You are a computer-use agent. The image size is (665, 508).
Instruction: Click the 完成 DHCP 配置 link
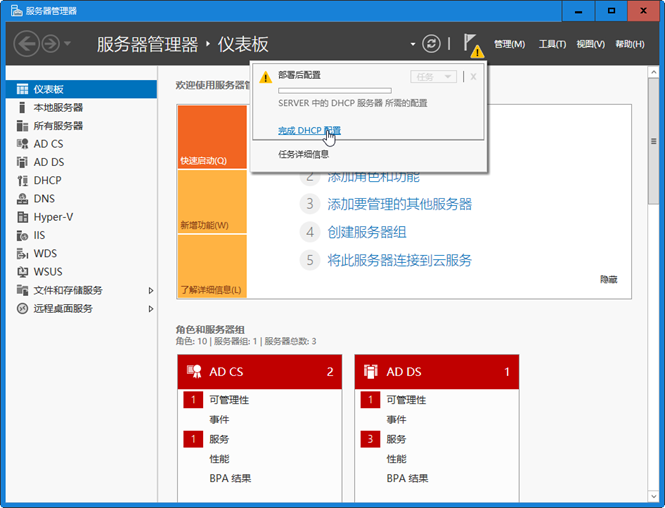click(309, 130)
